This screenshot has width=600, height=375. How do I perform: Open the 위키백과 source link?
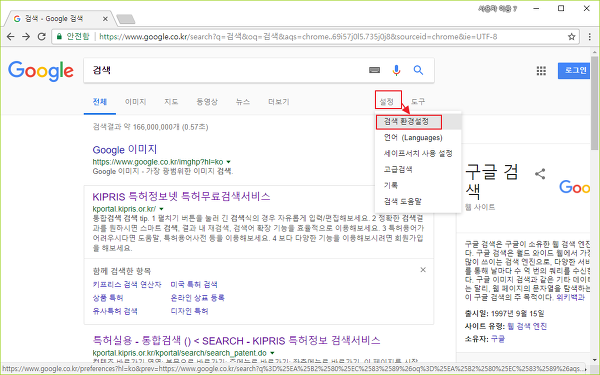[570, 297]
